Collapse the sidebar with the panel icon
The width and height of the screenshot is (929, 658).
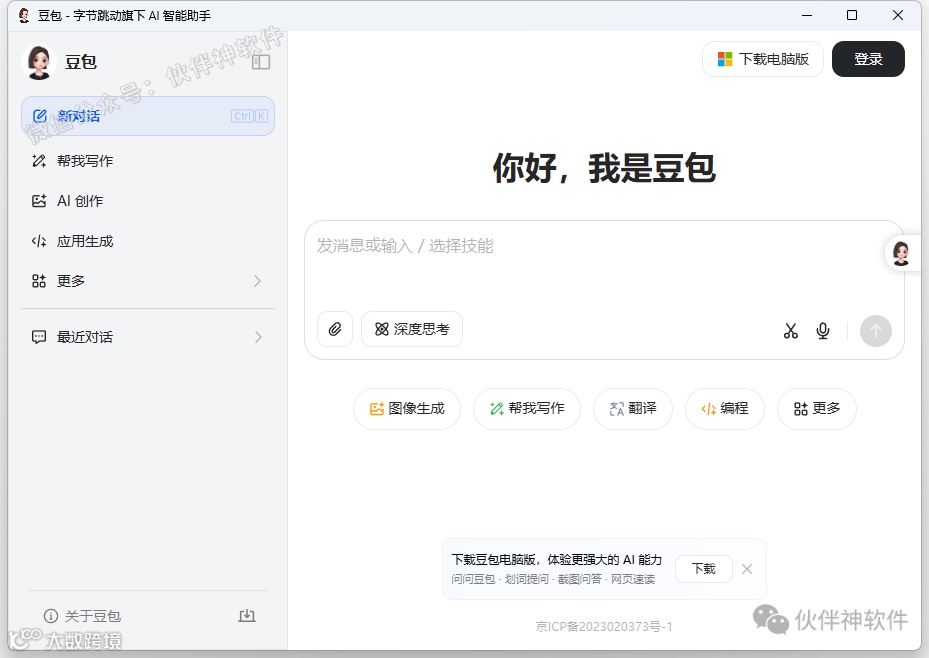pyautogui.click(x=261, y=62)
